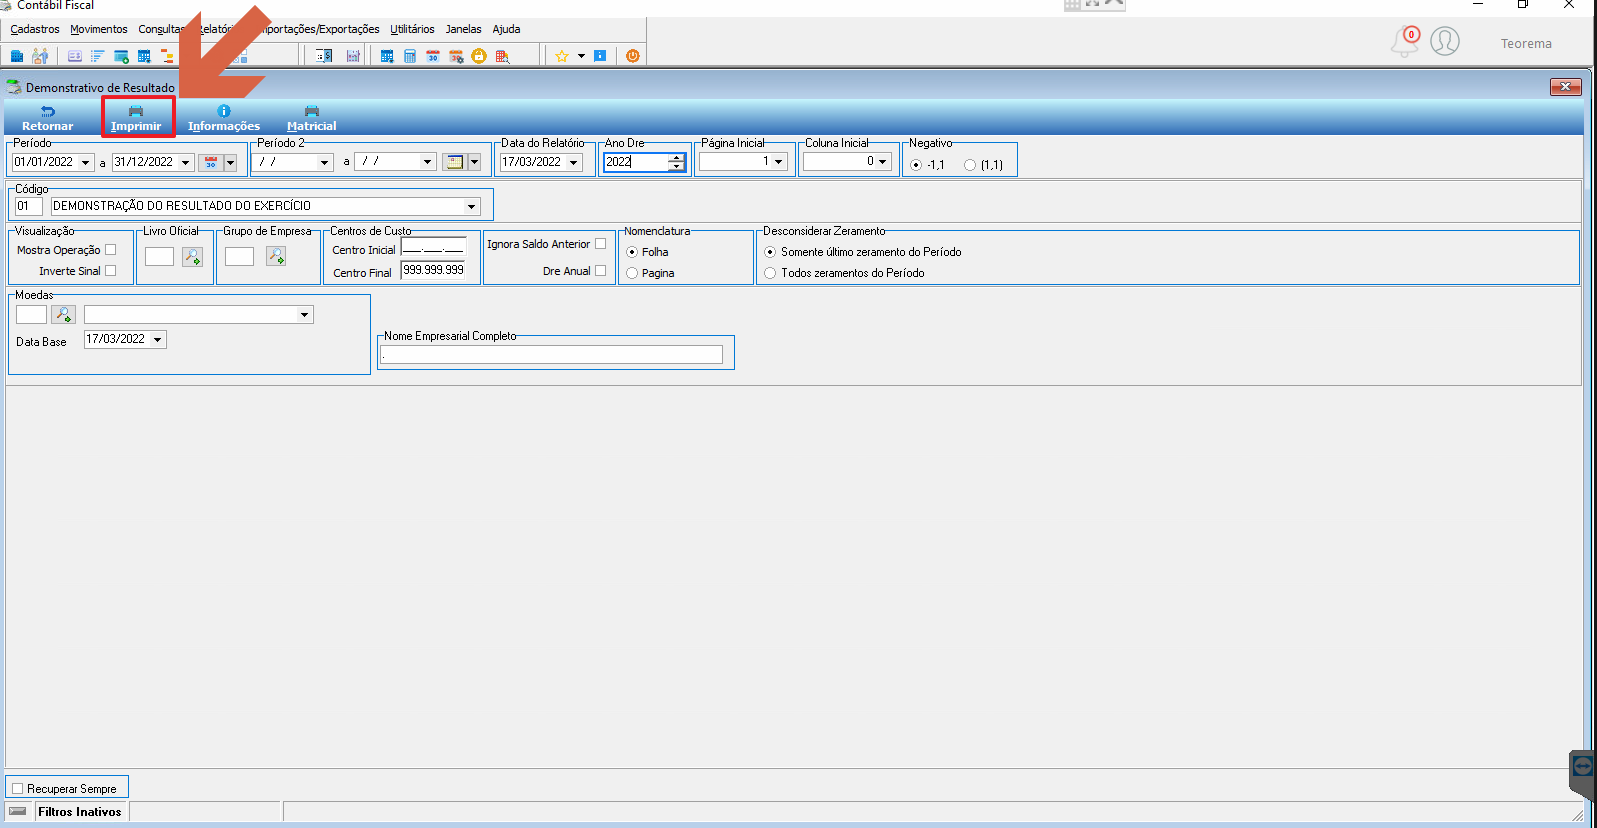Click the window with green plus icon
1597x828 pixels.
click(121, 56)
